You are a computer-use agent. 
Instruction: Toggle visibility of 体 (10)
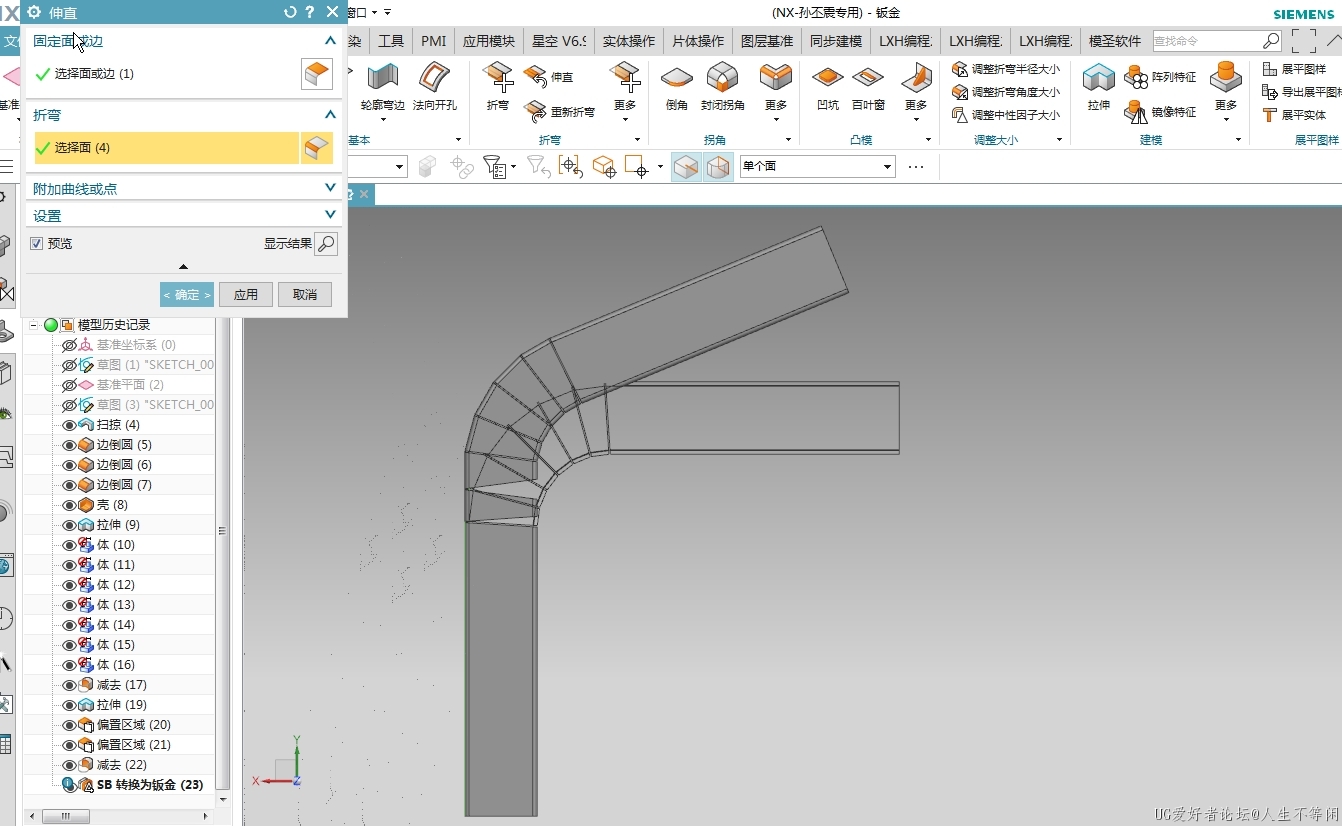pos(69,545)
